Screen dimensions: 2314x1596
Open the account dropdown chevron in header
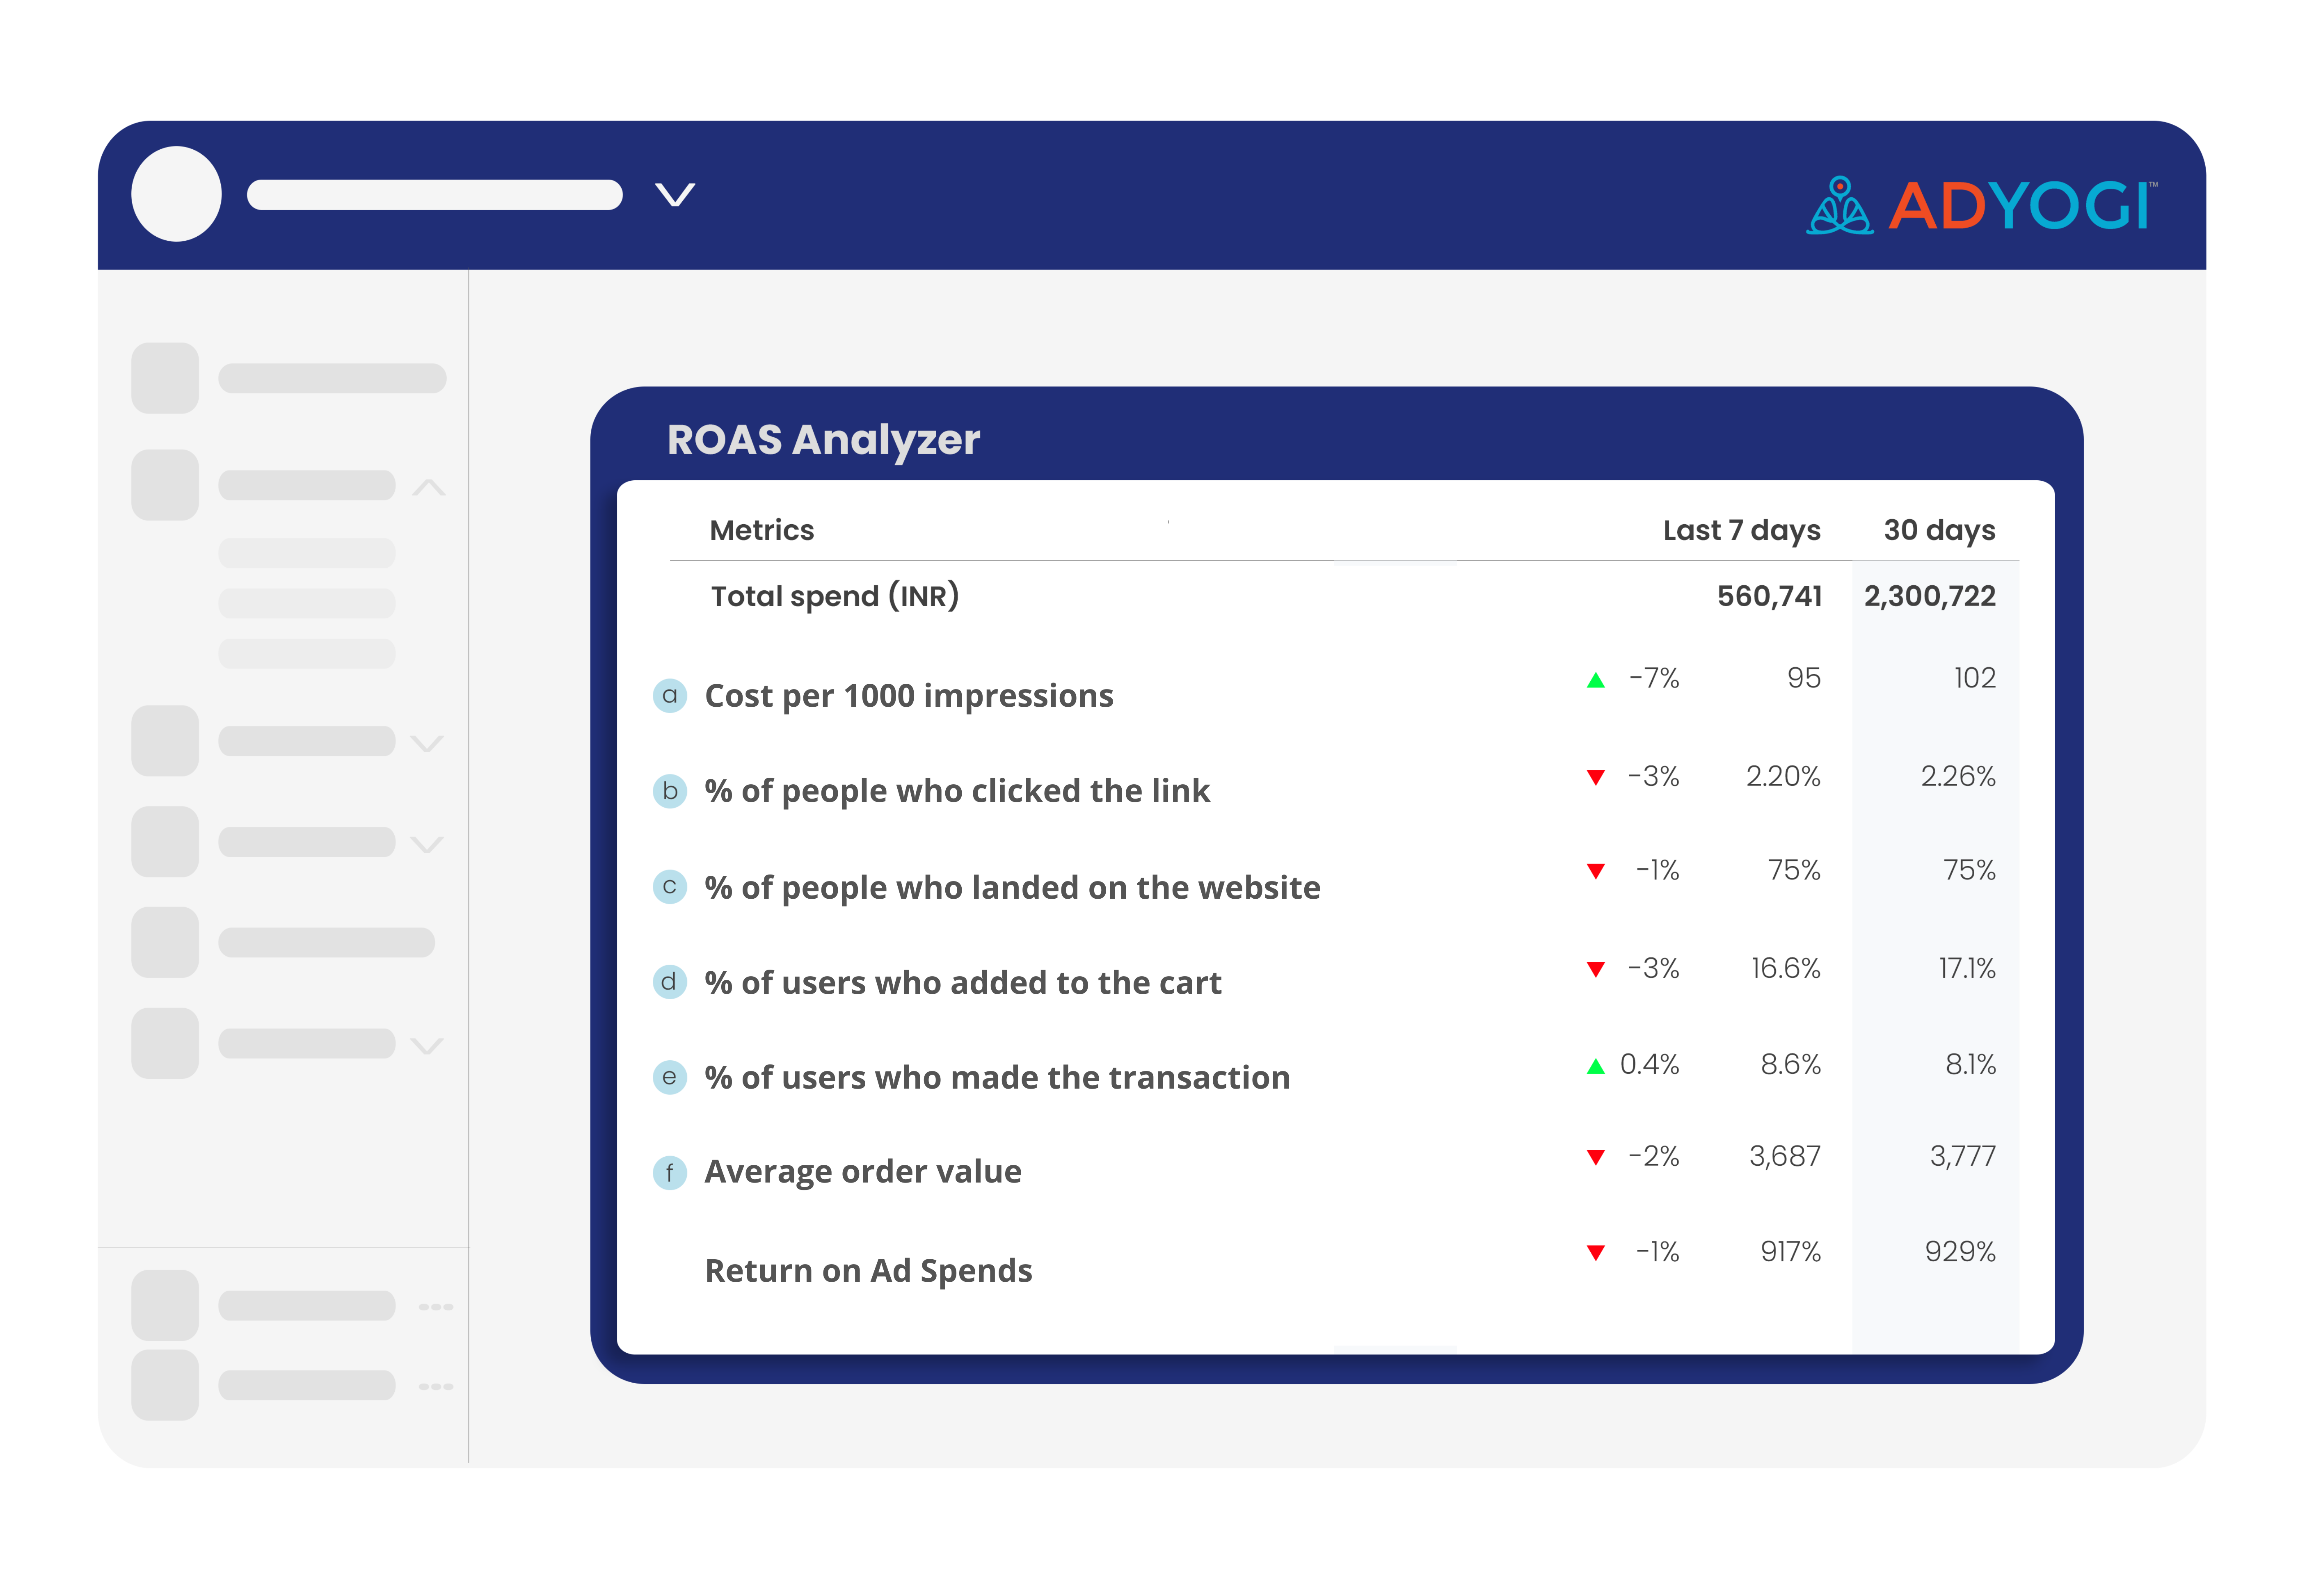[675, 194]
